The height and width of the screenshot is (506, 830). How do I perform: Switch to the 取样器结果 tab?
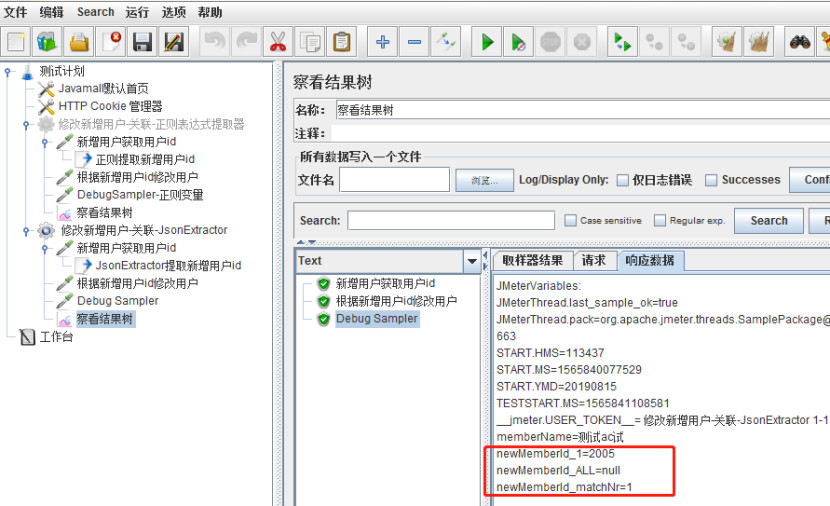coord(533,260)
